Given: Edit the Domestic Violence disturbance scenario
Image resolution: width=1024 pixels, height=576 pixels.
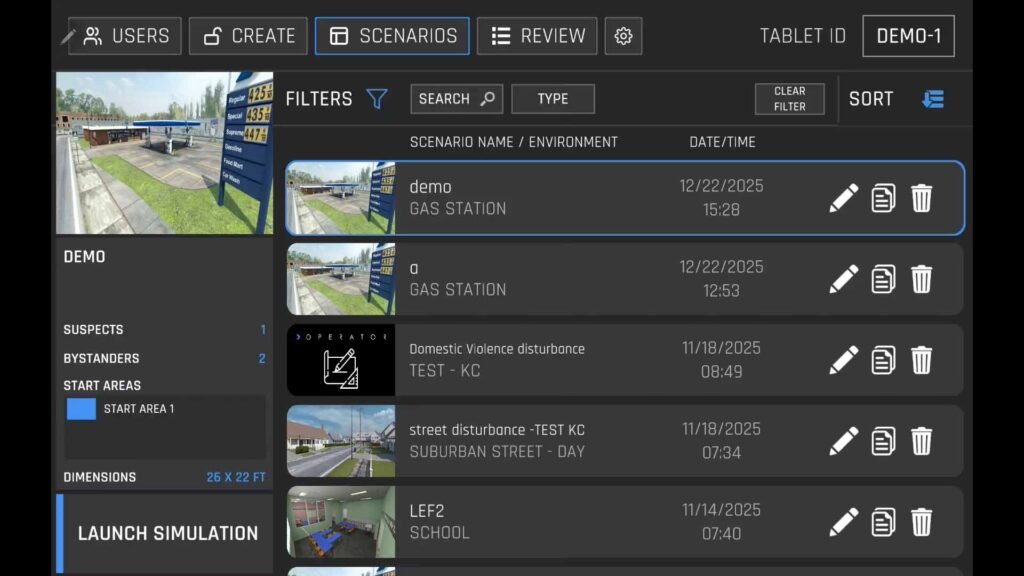Looking at the screenshot, I should click(x=843, y=359).
